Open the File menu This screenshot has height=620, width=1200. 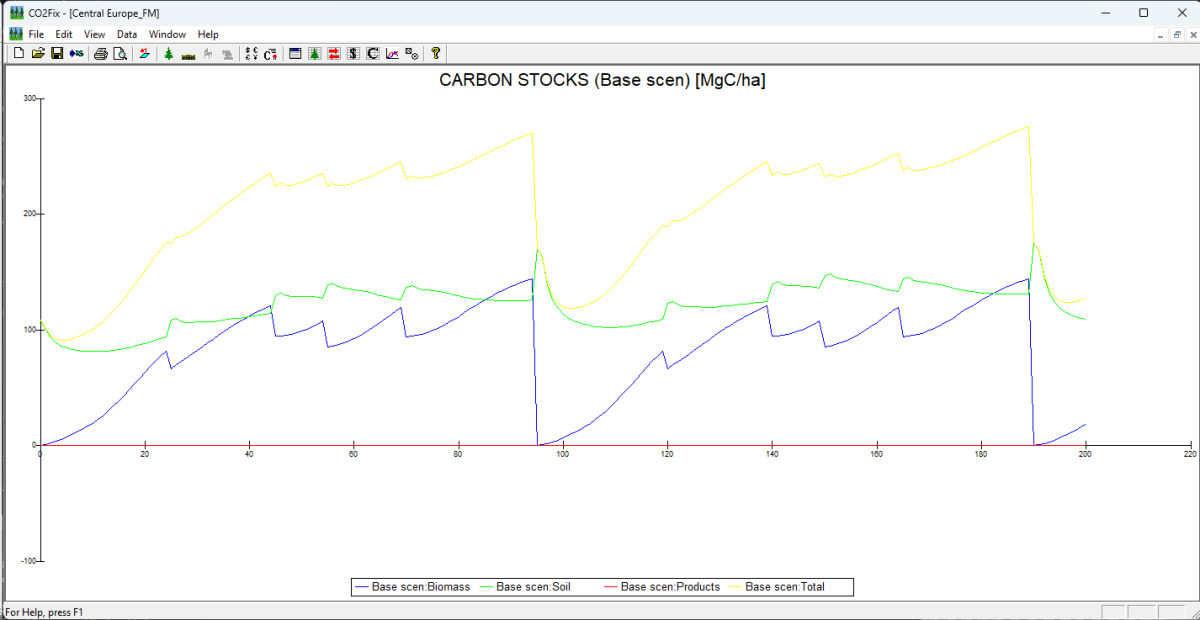coord(36,34)
